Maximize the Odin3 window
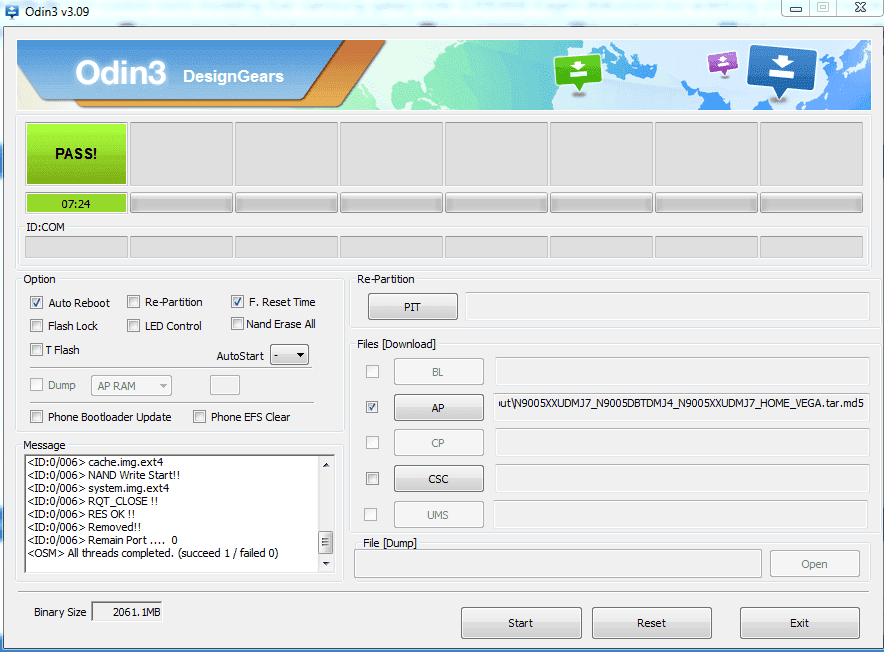 click(823, 7)
